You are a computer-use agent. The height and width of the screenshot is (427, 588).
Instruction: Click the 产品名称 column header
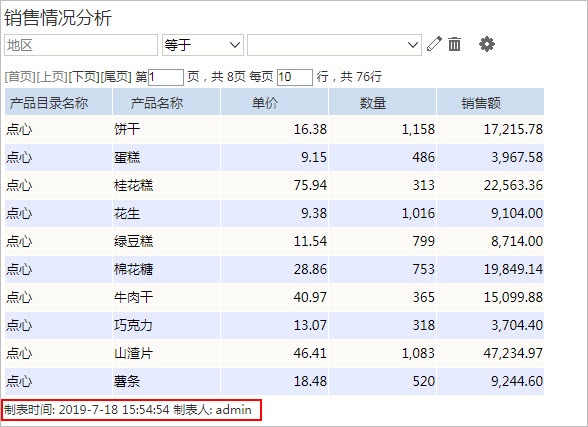166,102
